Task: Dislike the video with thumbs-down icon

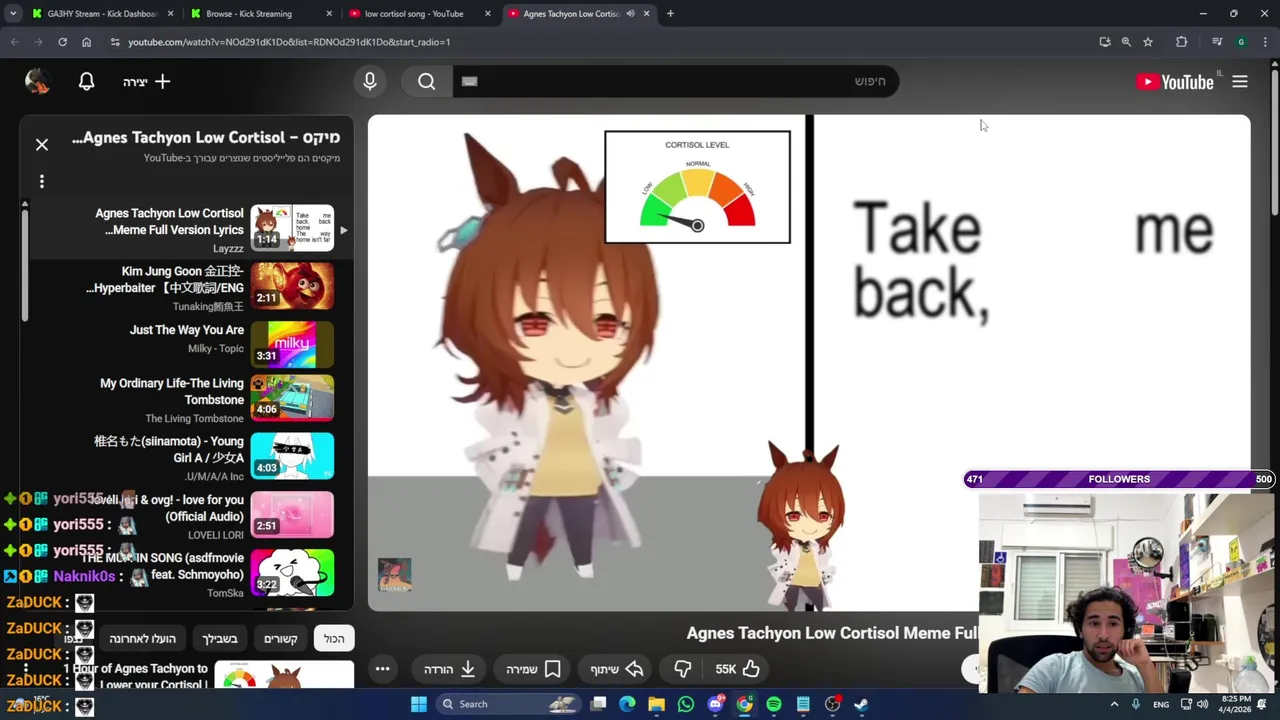Action: (683, 669)
